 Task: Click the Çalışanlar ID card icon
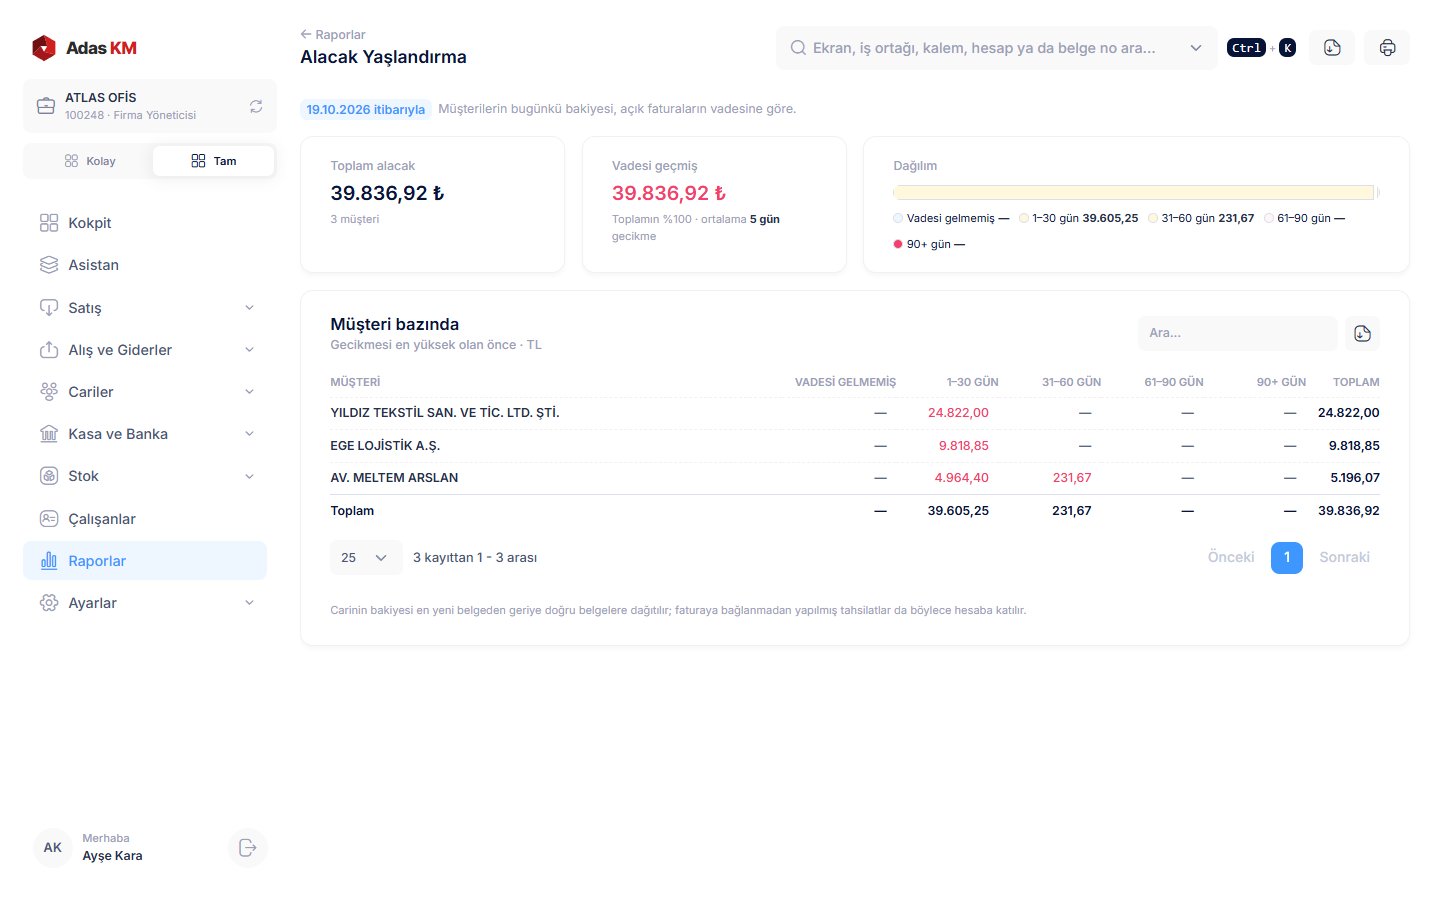49,519
